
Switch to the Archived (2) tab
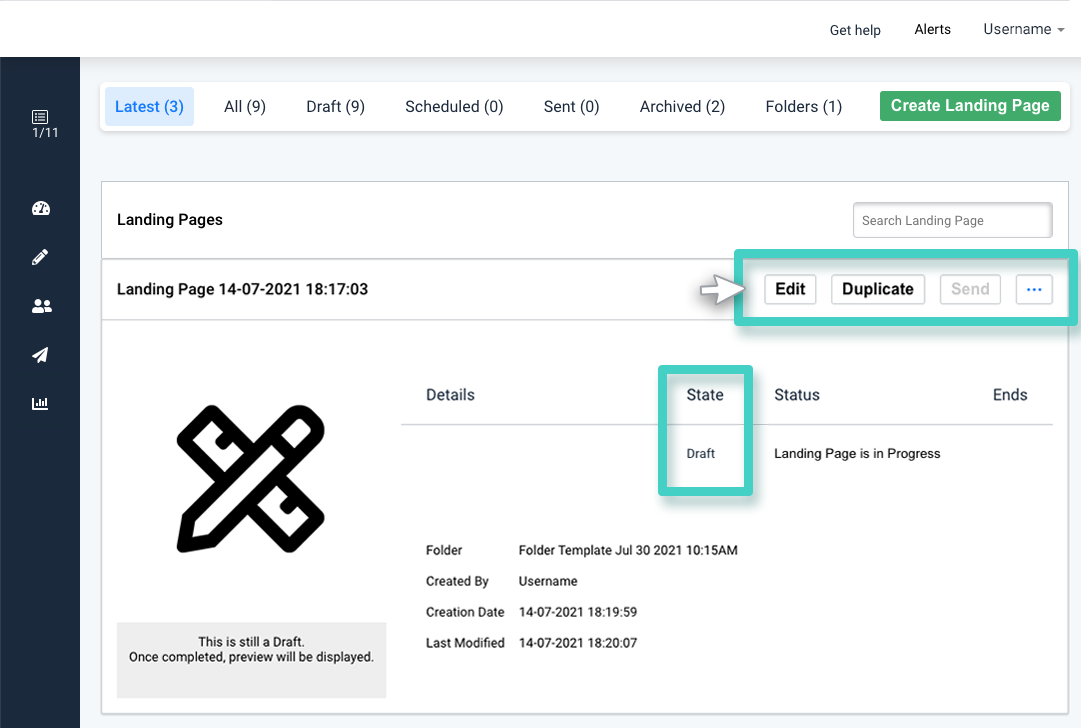682,107
